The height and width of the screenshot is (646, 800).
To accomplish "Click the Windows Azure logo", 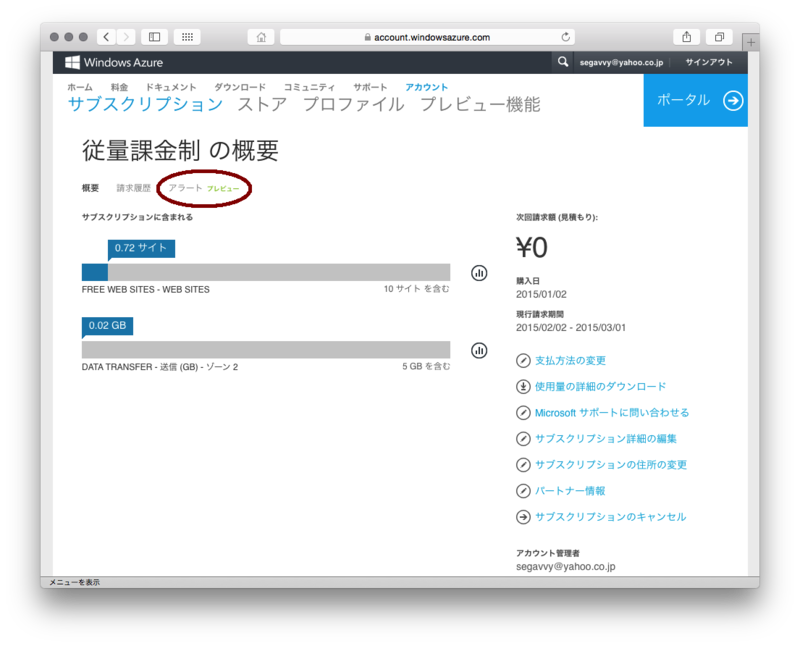I will [114, 62].
